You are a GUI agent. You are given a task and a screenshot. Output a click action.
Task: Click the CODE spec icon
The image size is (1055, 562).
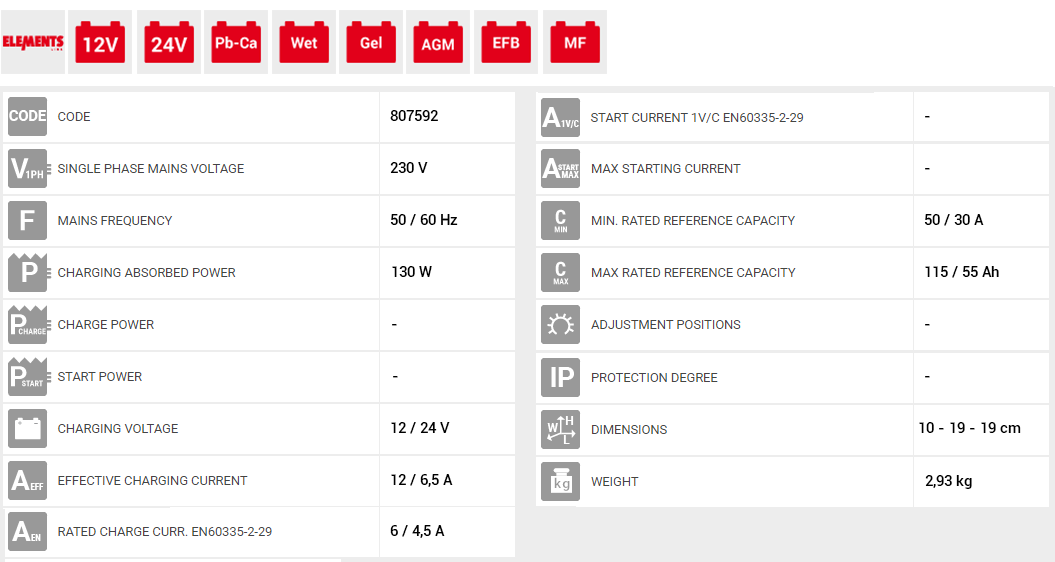tap(27, 116)
